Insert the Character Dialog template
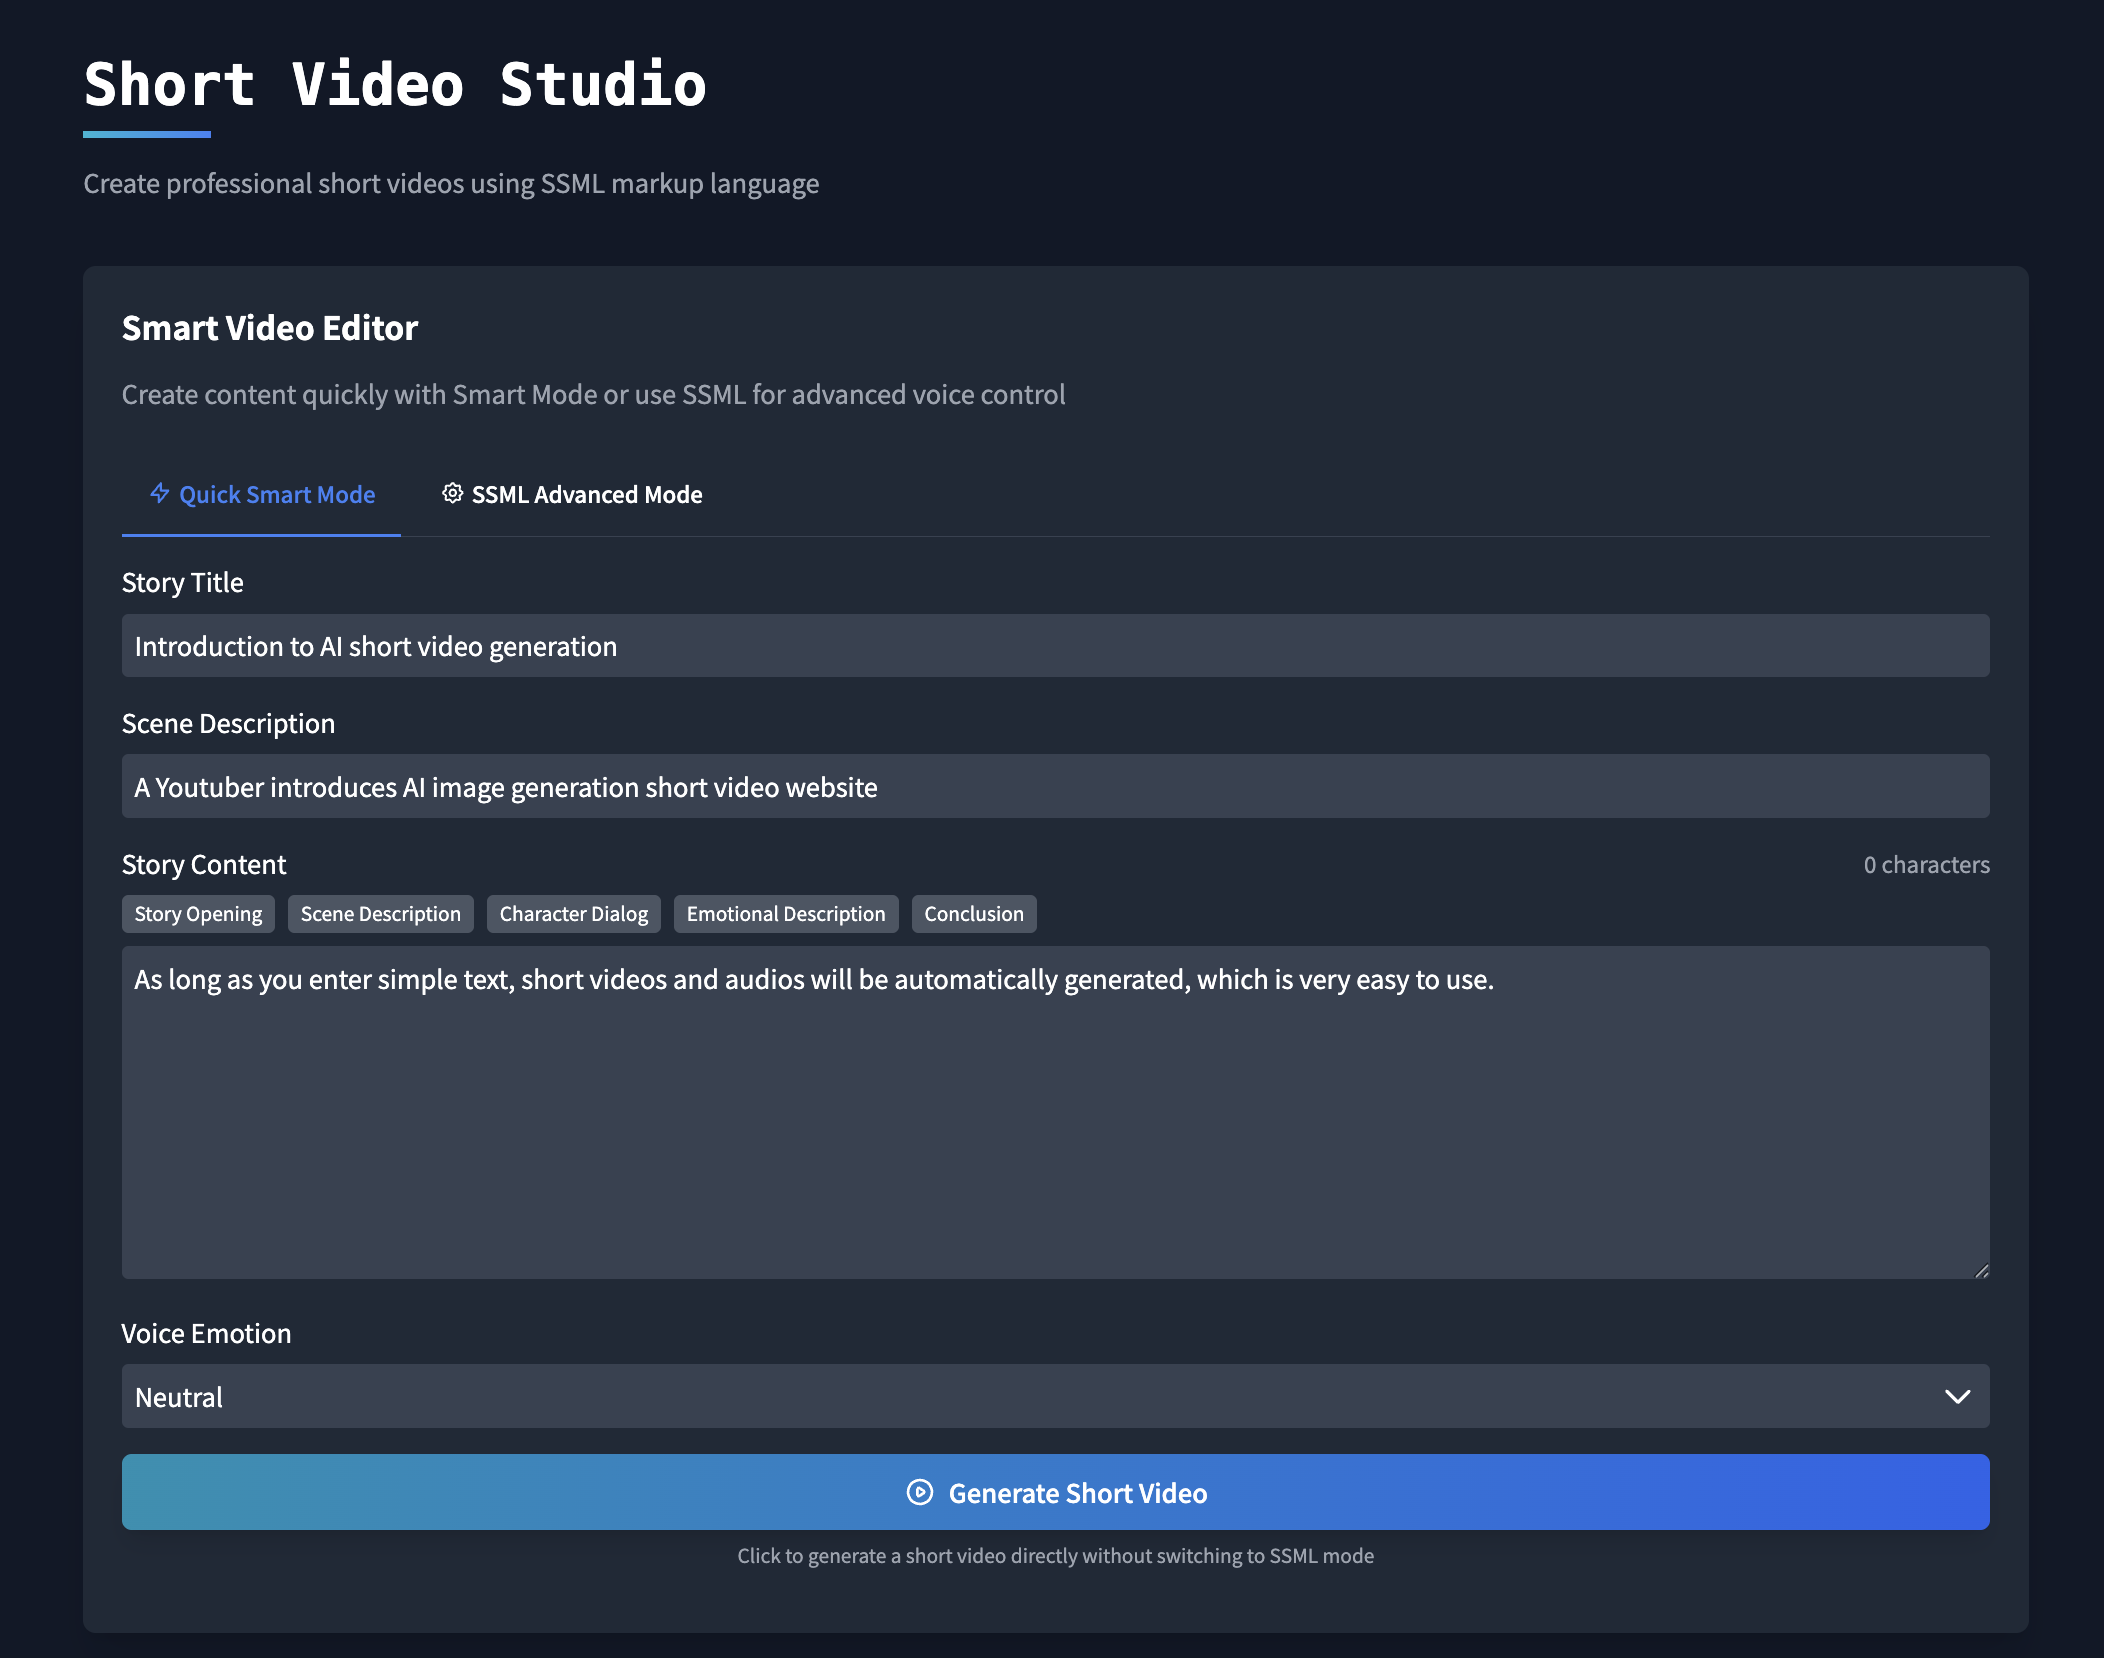2104x1658 pixels. pyautogui.click(x=573, y=914)
